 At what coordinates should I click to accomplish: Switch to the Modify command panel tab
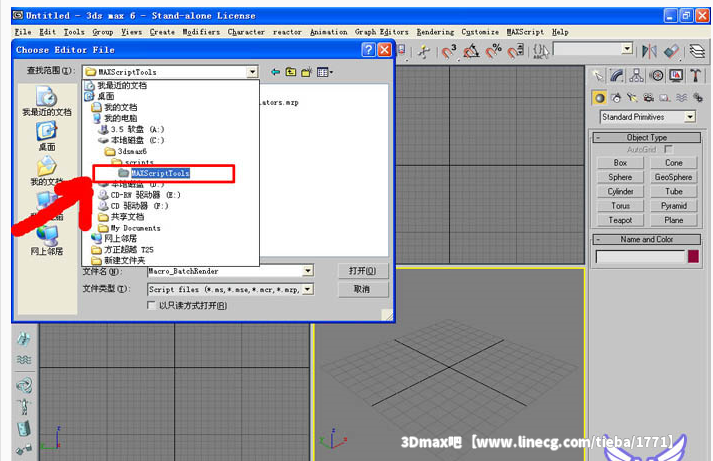[x=617, y=75]
